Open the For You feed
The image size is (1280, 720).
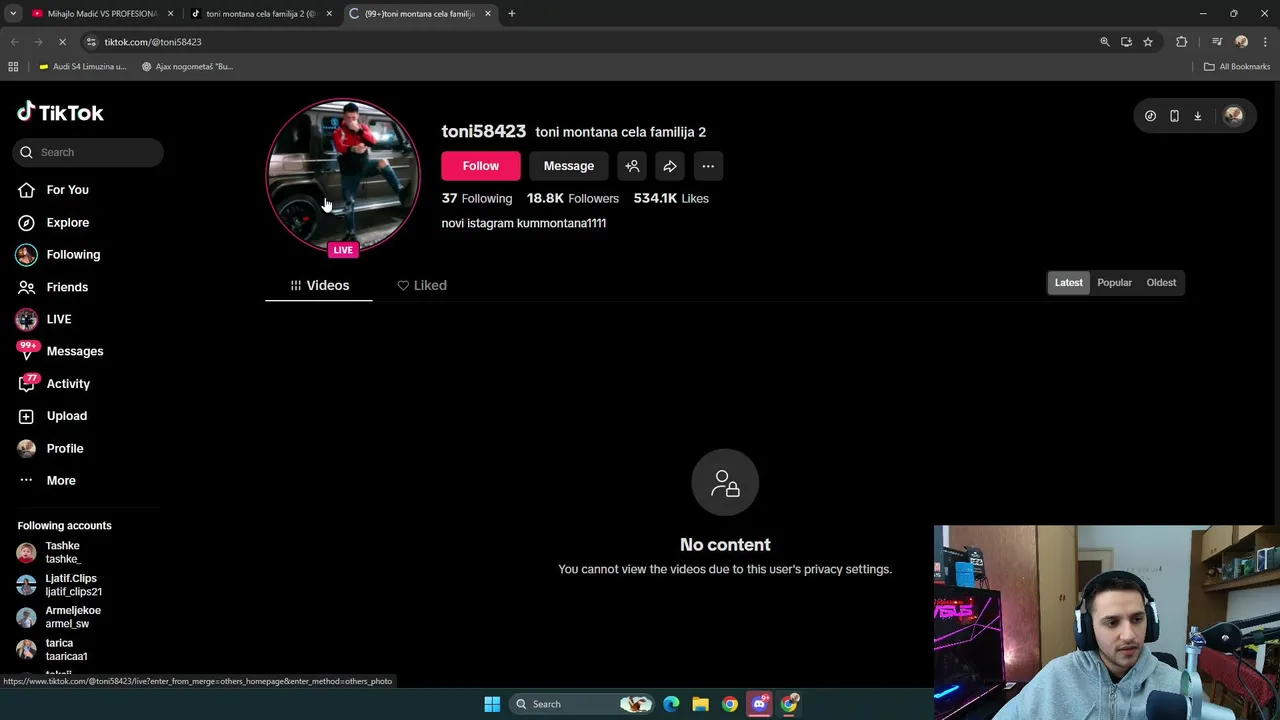(x=53, y=190)
